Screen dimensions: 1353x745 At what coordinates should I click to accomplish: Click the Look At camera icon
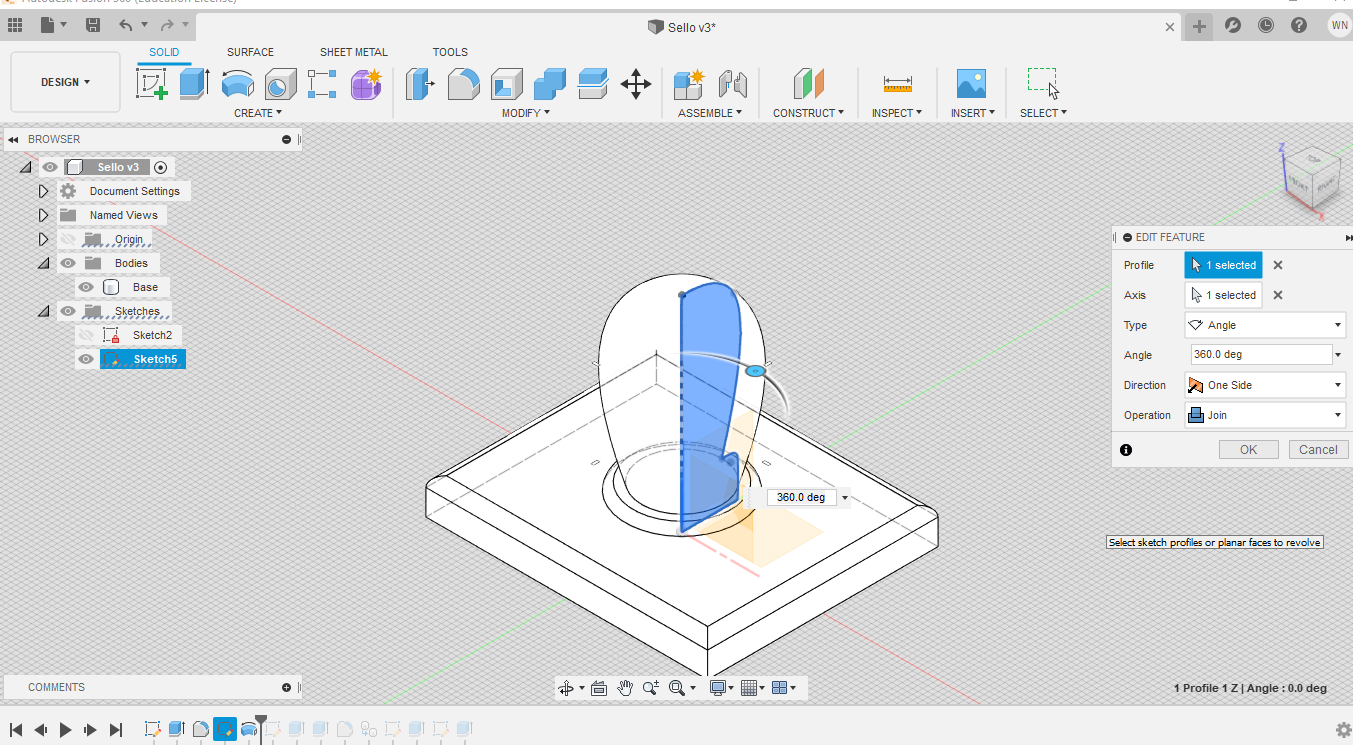[x=599, y=688]
